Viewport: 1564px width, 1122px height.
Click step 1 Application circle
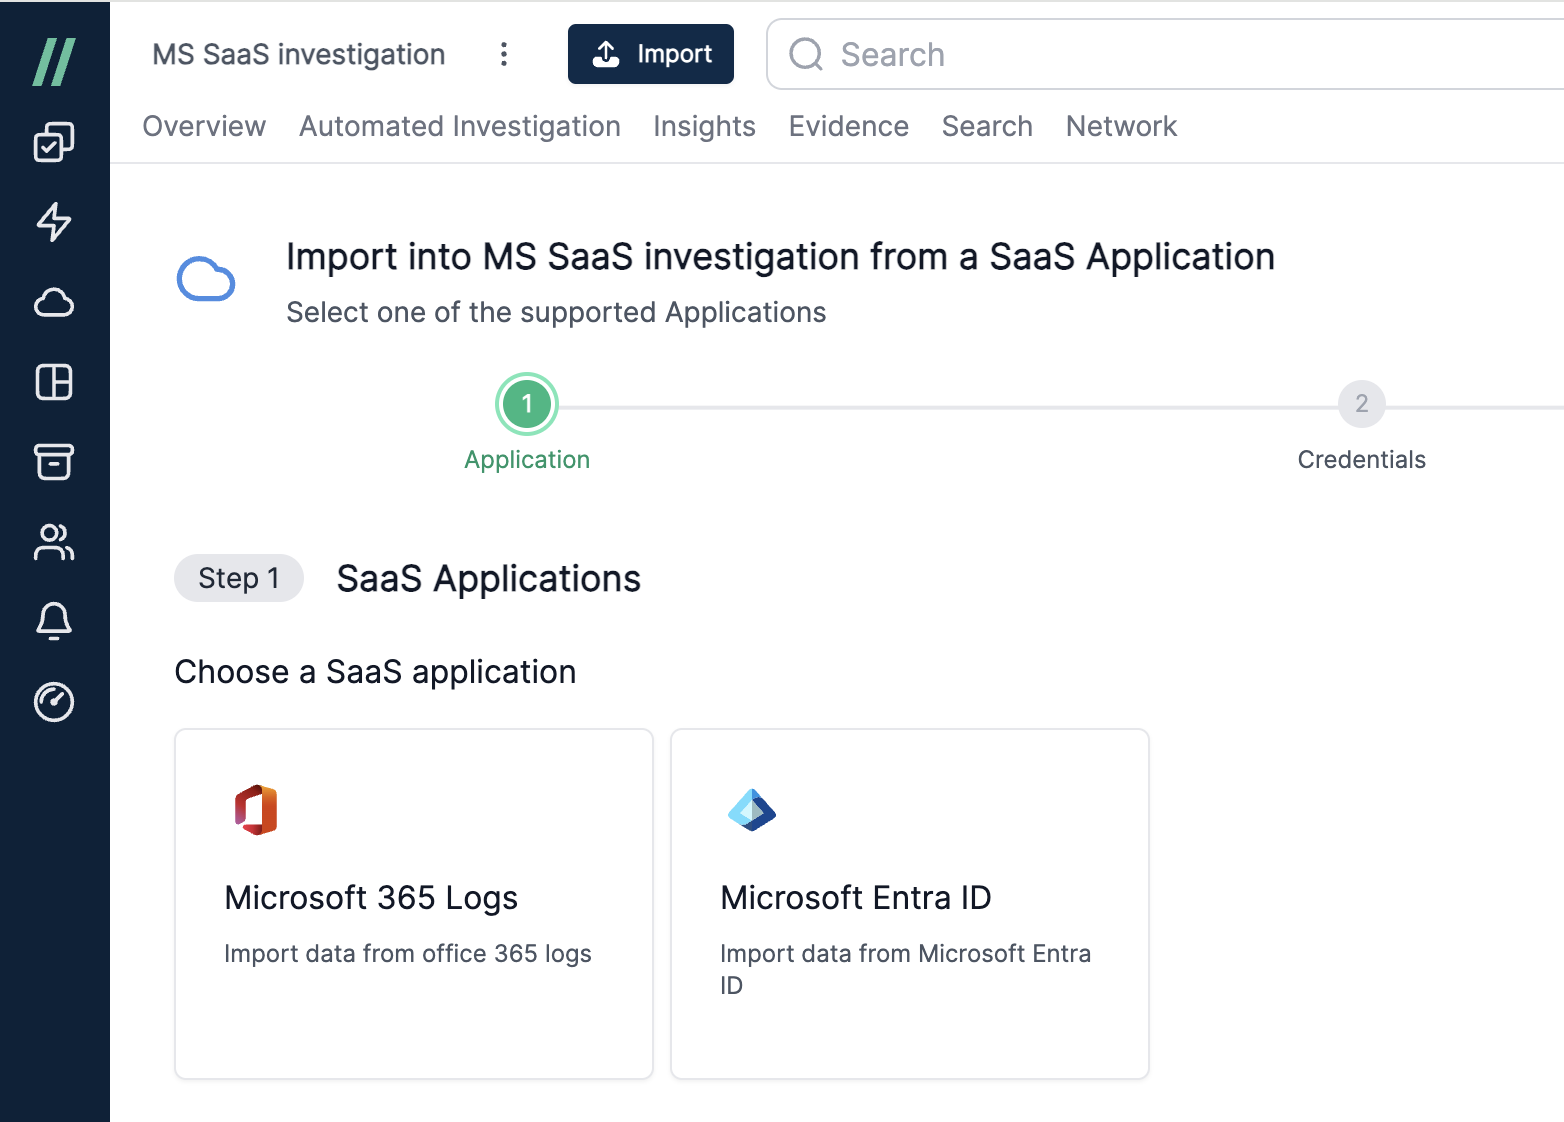point(527,404)
